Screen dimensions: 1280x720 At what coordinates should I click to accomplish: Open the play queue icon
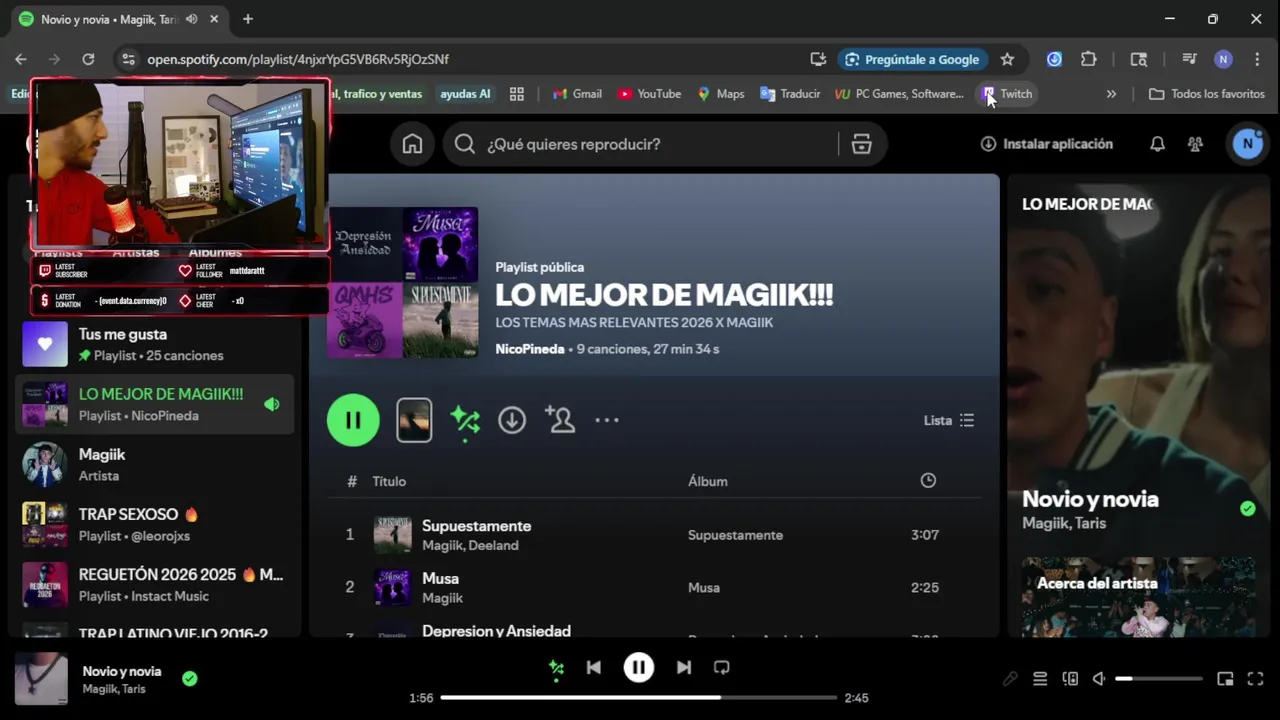click(1040, 679)
